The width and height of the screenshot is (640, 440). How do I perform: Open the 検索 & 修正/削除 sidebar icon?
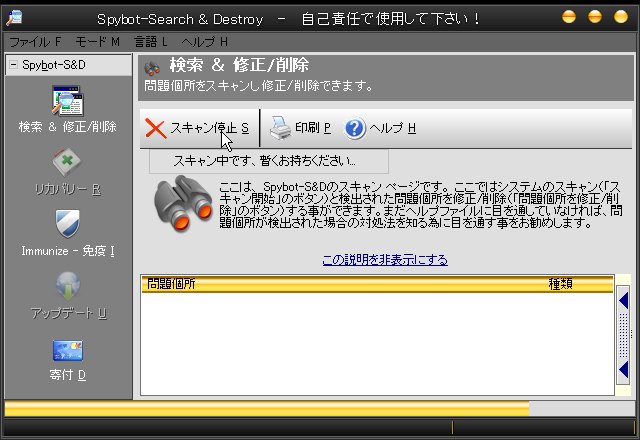[x=68, y=101]
